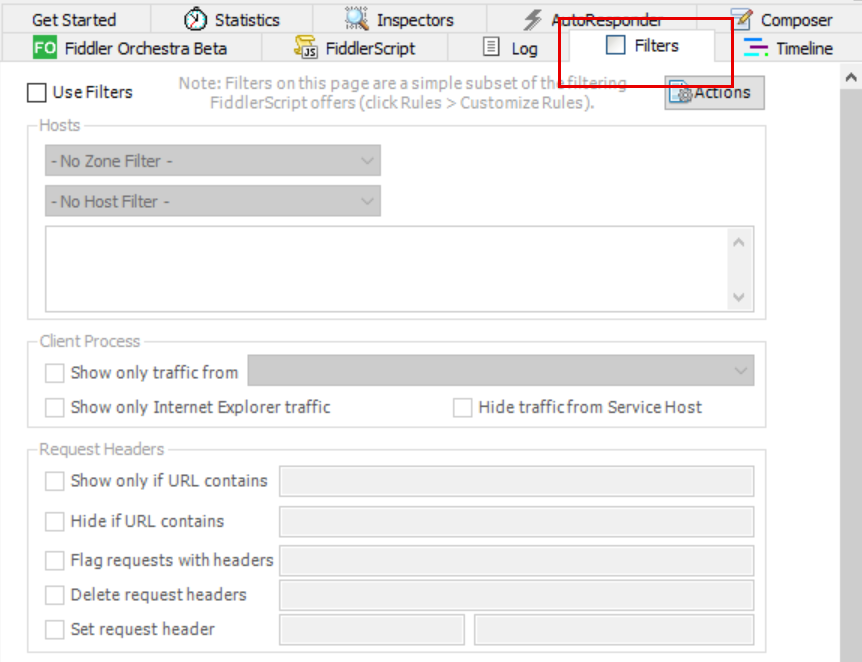The height and width of the screenshot is (662, 862).
Task: Enable the Use Filters checkbox
Action: (36, 92)
